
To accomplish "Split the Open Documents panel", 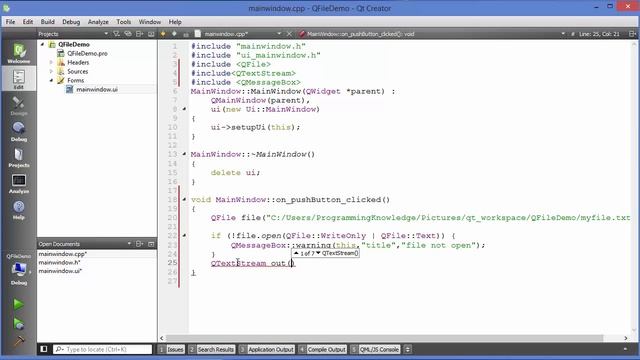I will click(140, 244).
